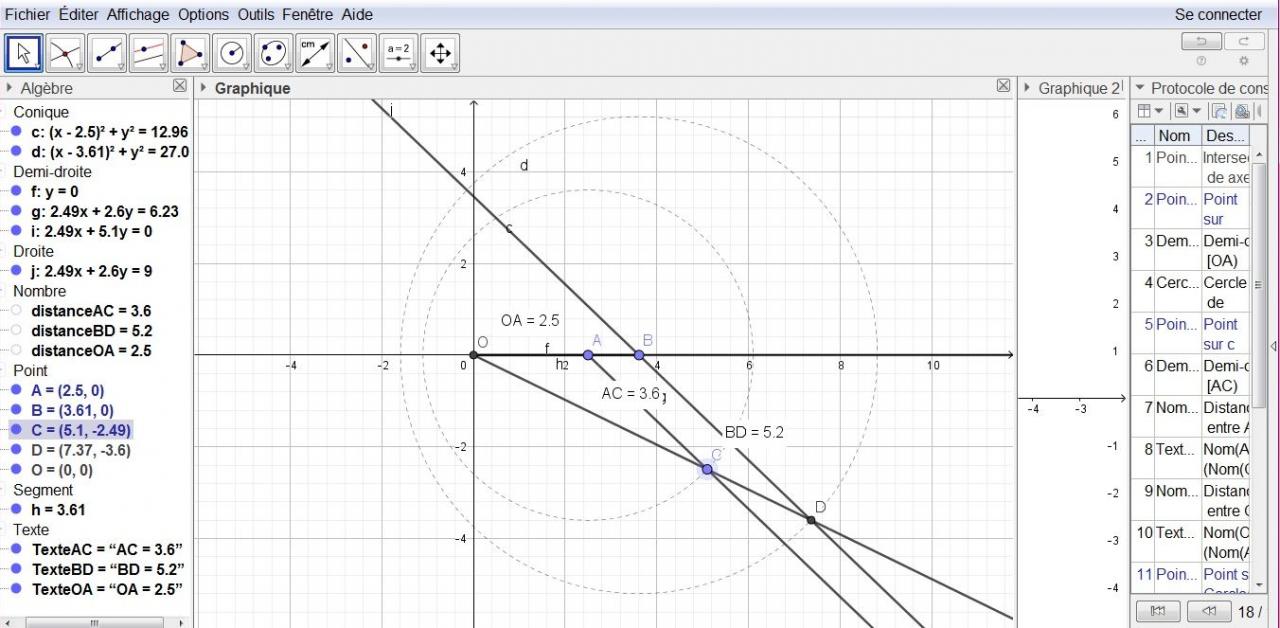Select the Parallel line tool
The width and height of the screenshot is (1280, 628).
[149, 53]
